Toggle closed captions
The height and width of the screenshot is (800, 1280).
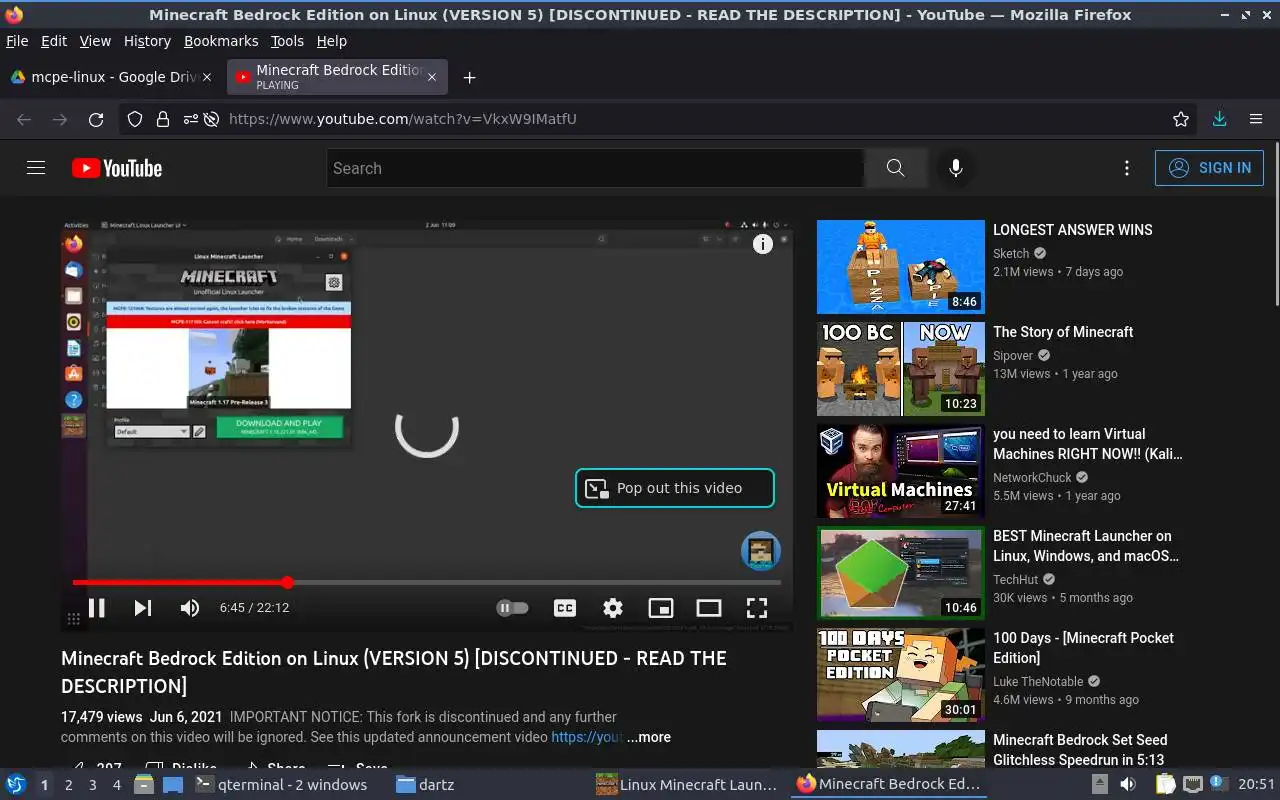pos(565,607)
